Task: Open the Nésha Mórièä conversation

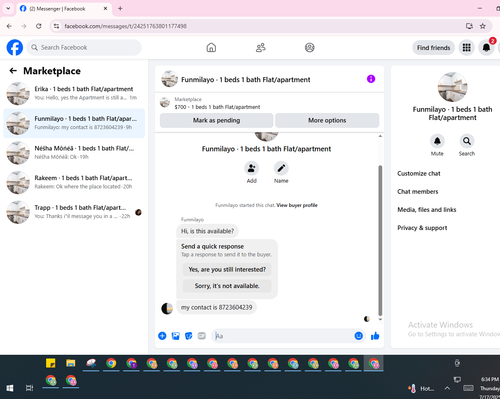Action: point(74,153)
